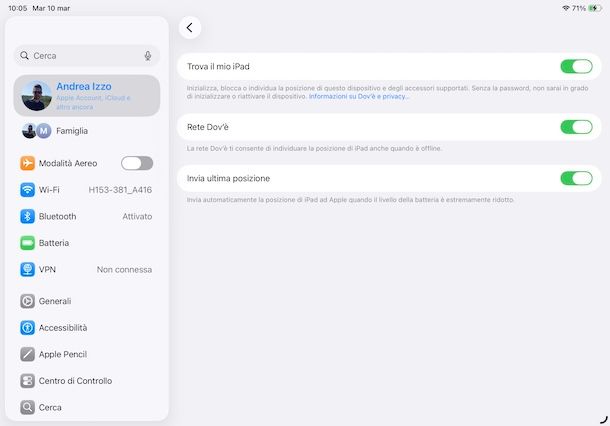
Task: Tap the VPN globe icon
Action: tap(28, 269)
